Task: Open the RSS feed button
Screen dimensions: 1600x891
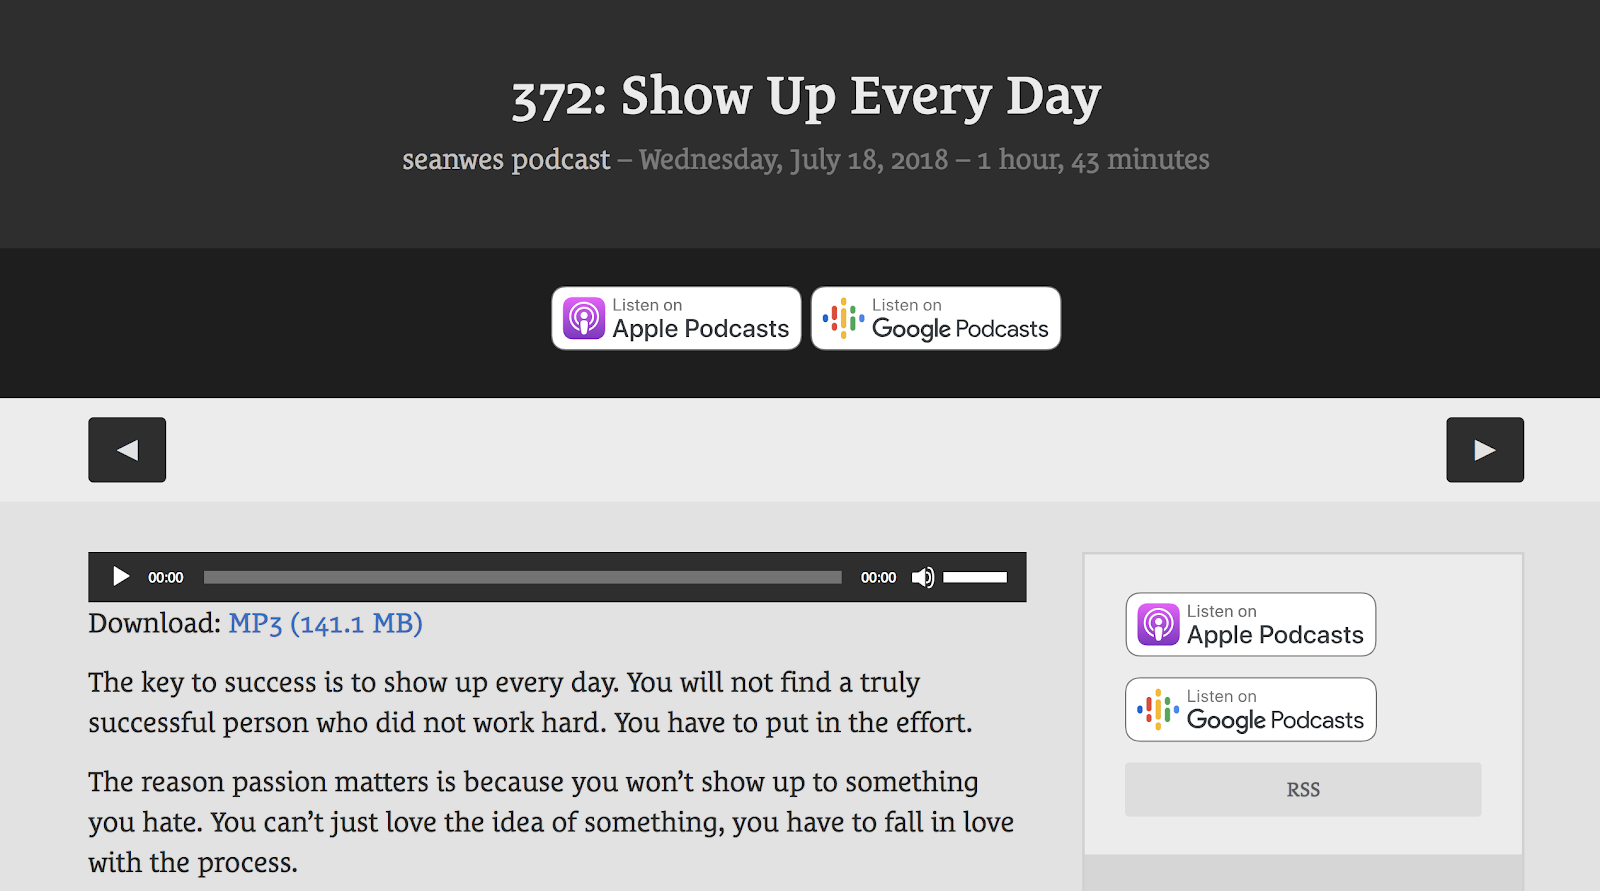Action: [x=1302, y=790]
